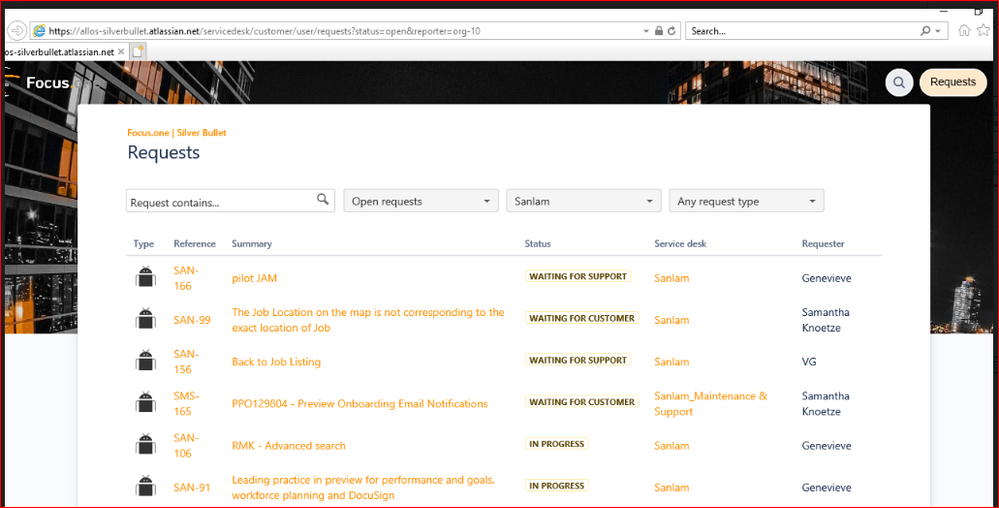Open reference link SMS-165
The width and height of the screenshot is (999, 508).
(187, 403)
